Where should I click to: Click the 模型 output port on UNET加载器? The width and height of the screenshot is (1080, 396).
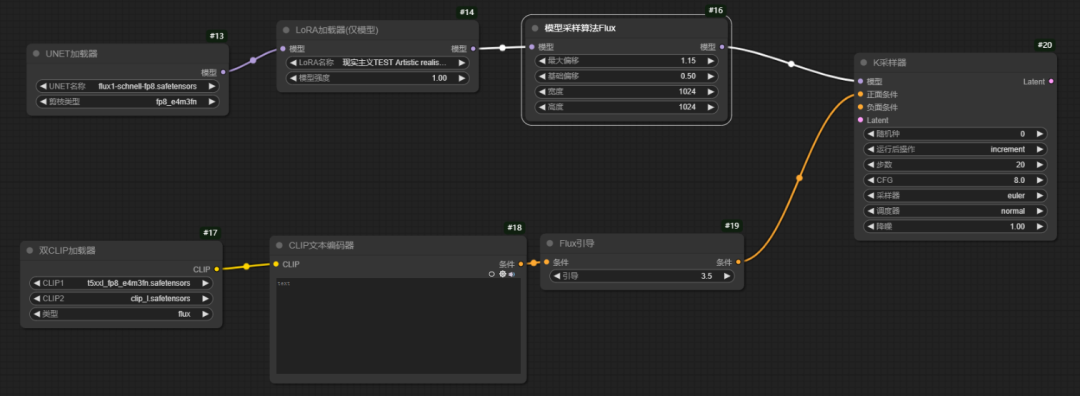(223, 72)
